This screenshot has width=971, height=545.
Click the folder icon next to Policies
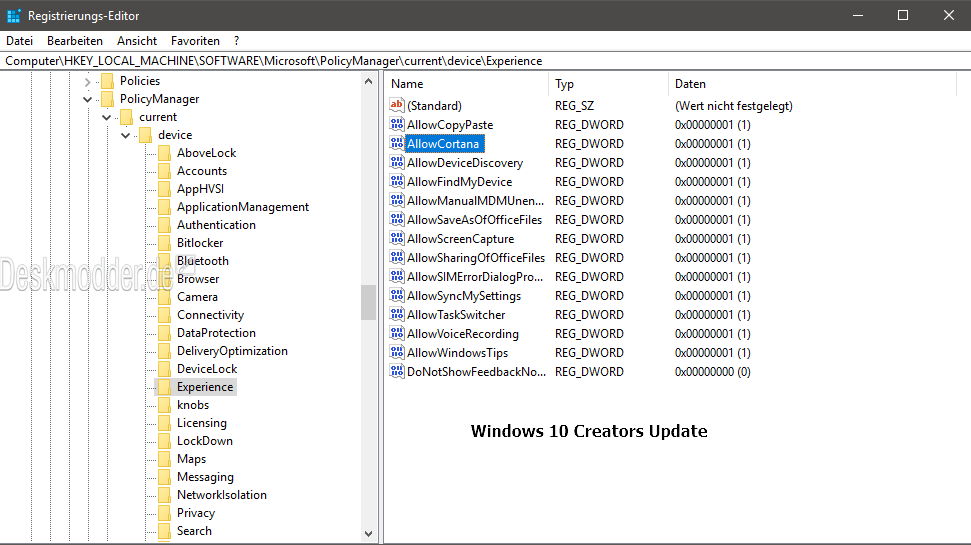click(x=108, y=81)
